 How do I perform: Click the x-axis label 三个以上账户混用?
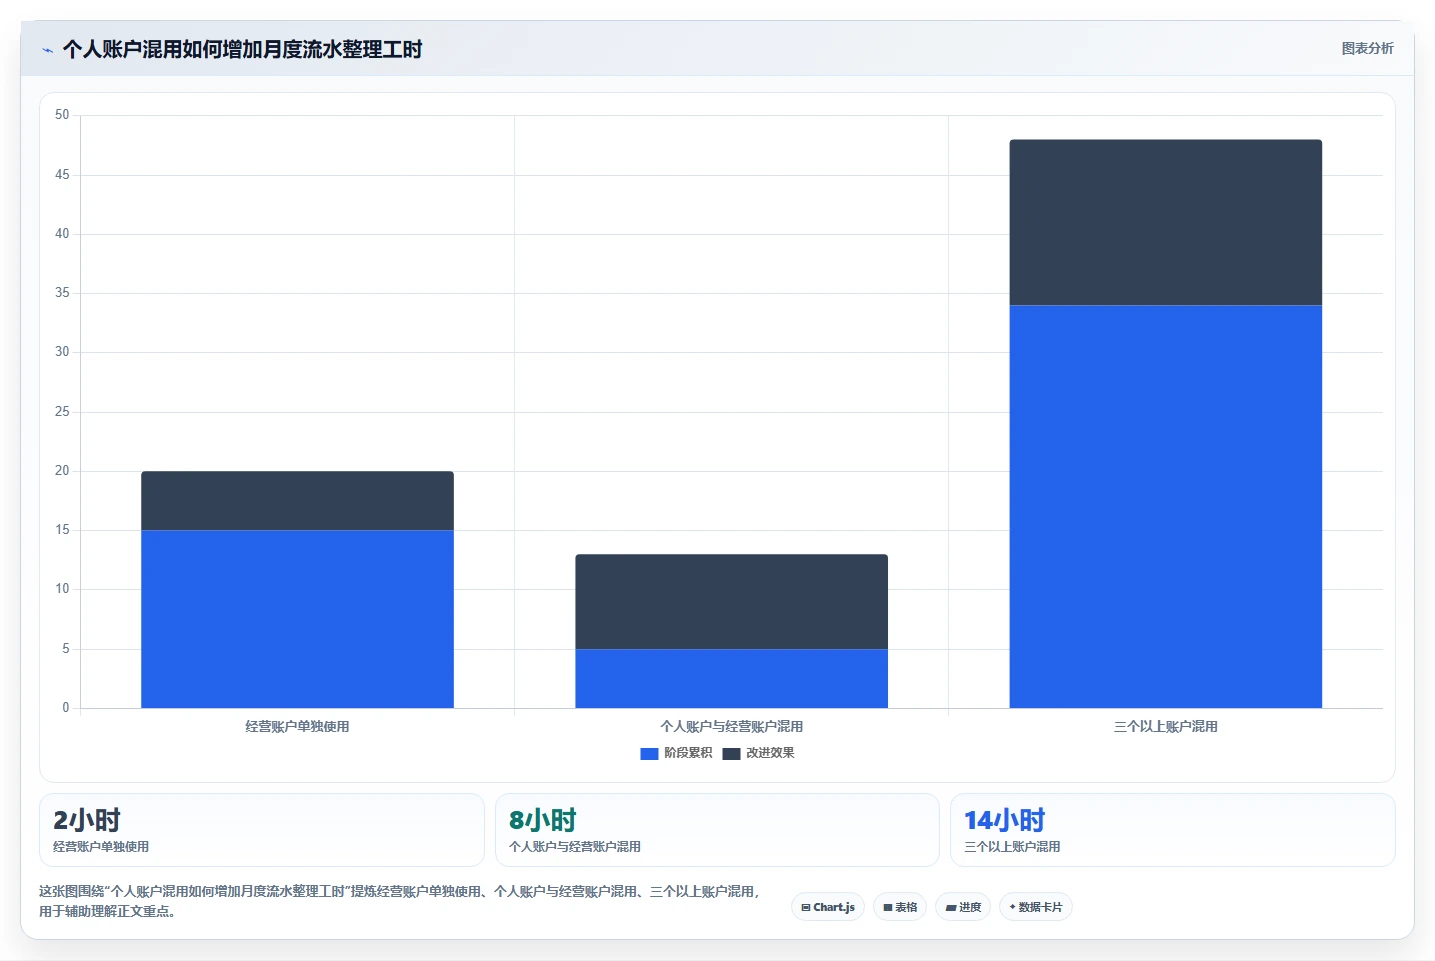tap(1165, 727)
